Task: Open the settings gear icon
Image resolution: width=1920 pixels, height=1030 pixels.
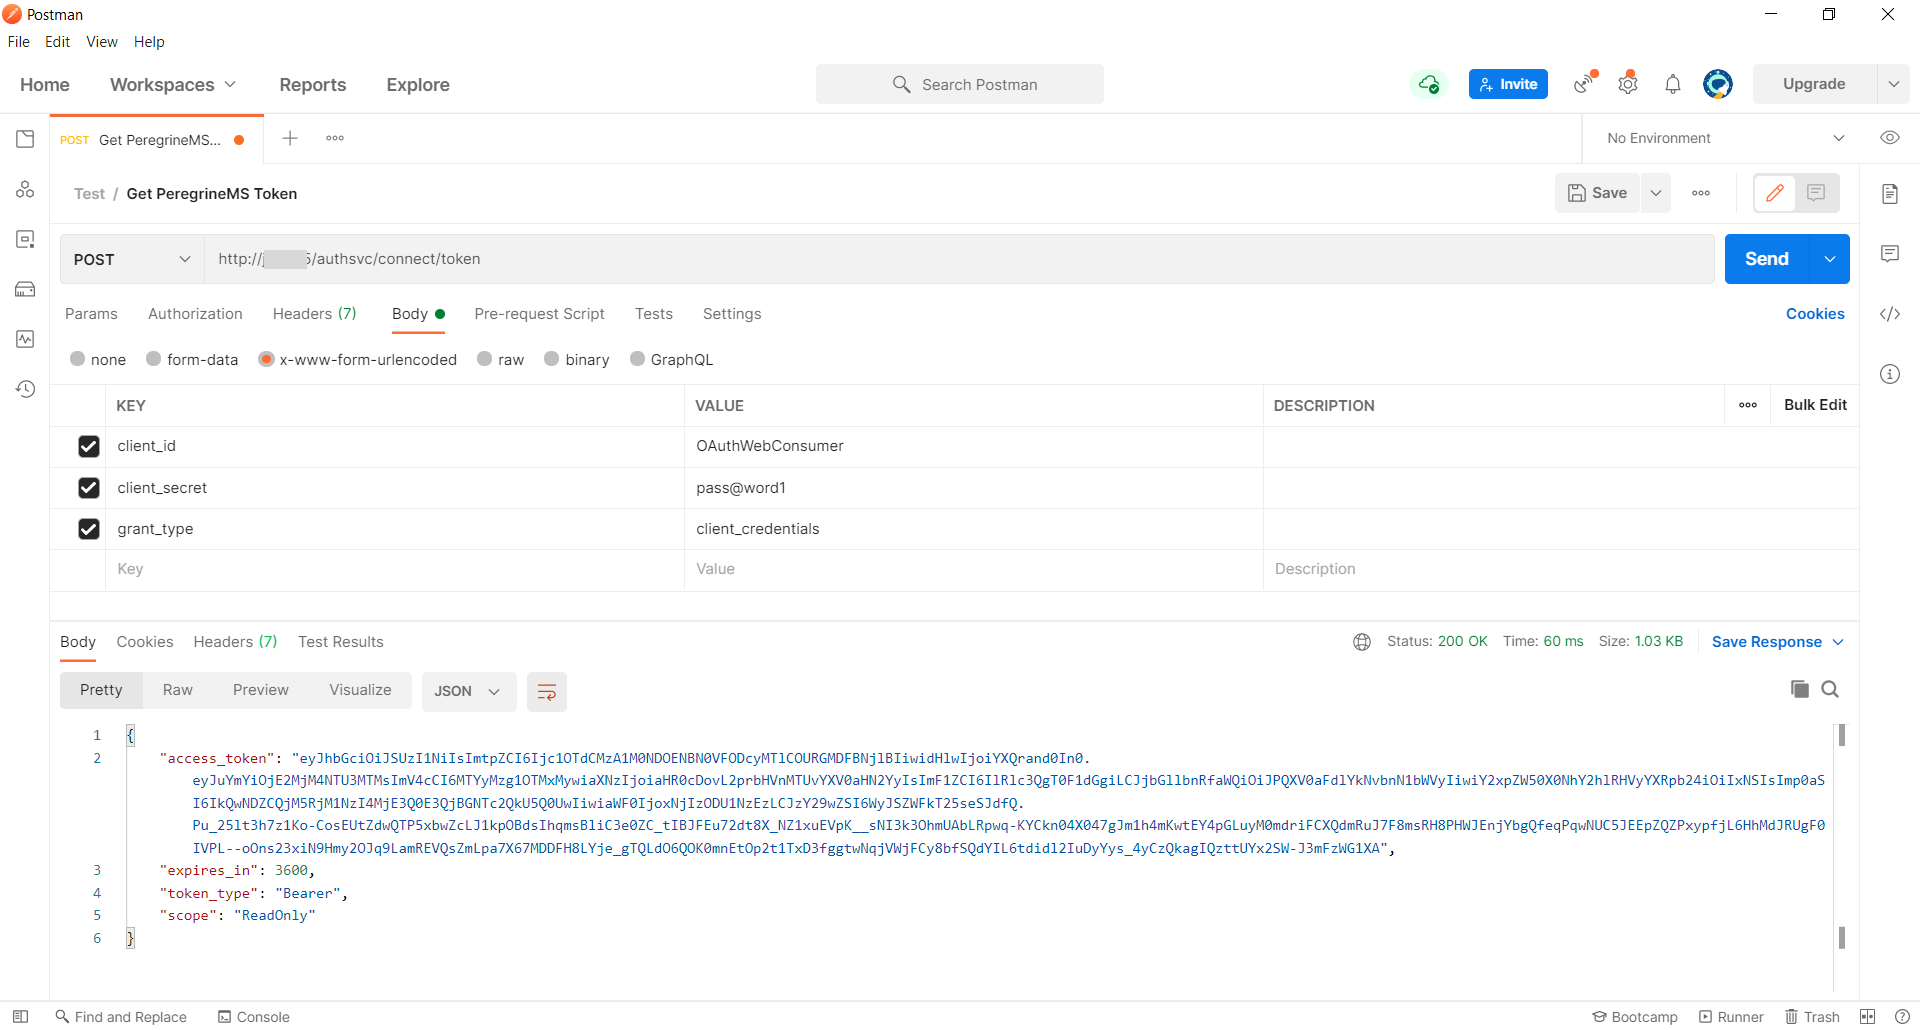Action: (1628, 84)
